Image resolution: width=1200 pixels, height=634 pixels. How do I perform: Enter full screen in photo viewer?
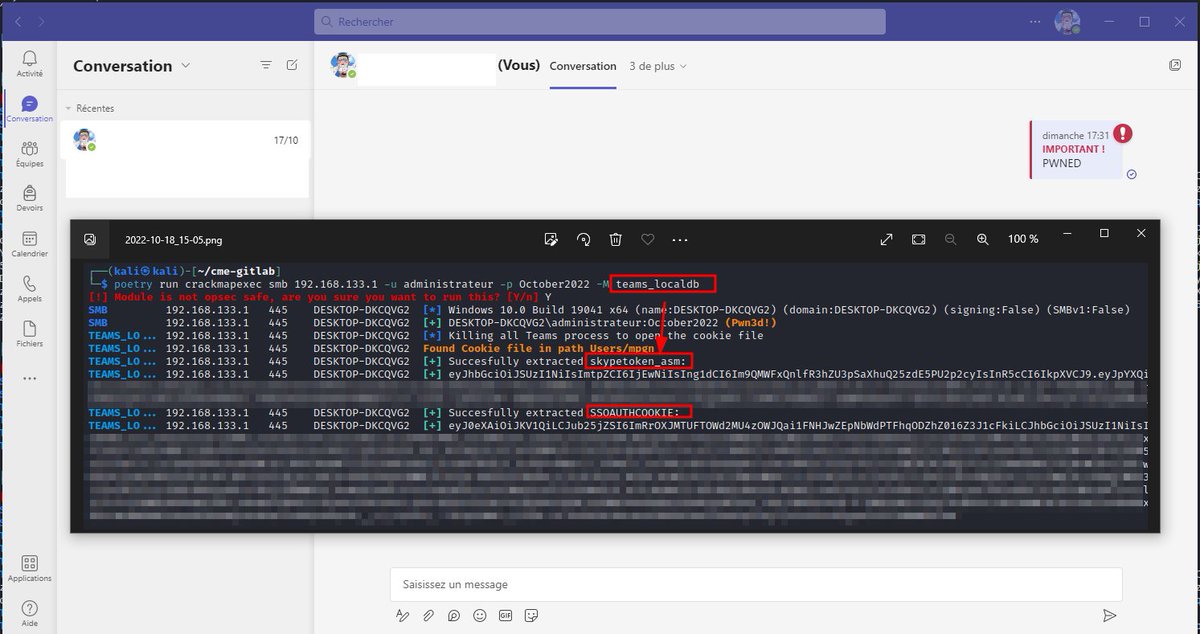tap(886, 239)
